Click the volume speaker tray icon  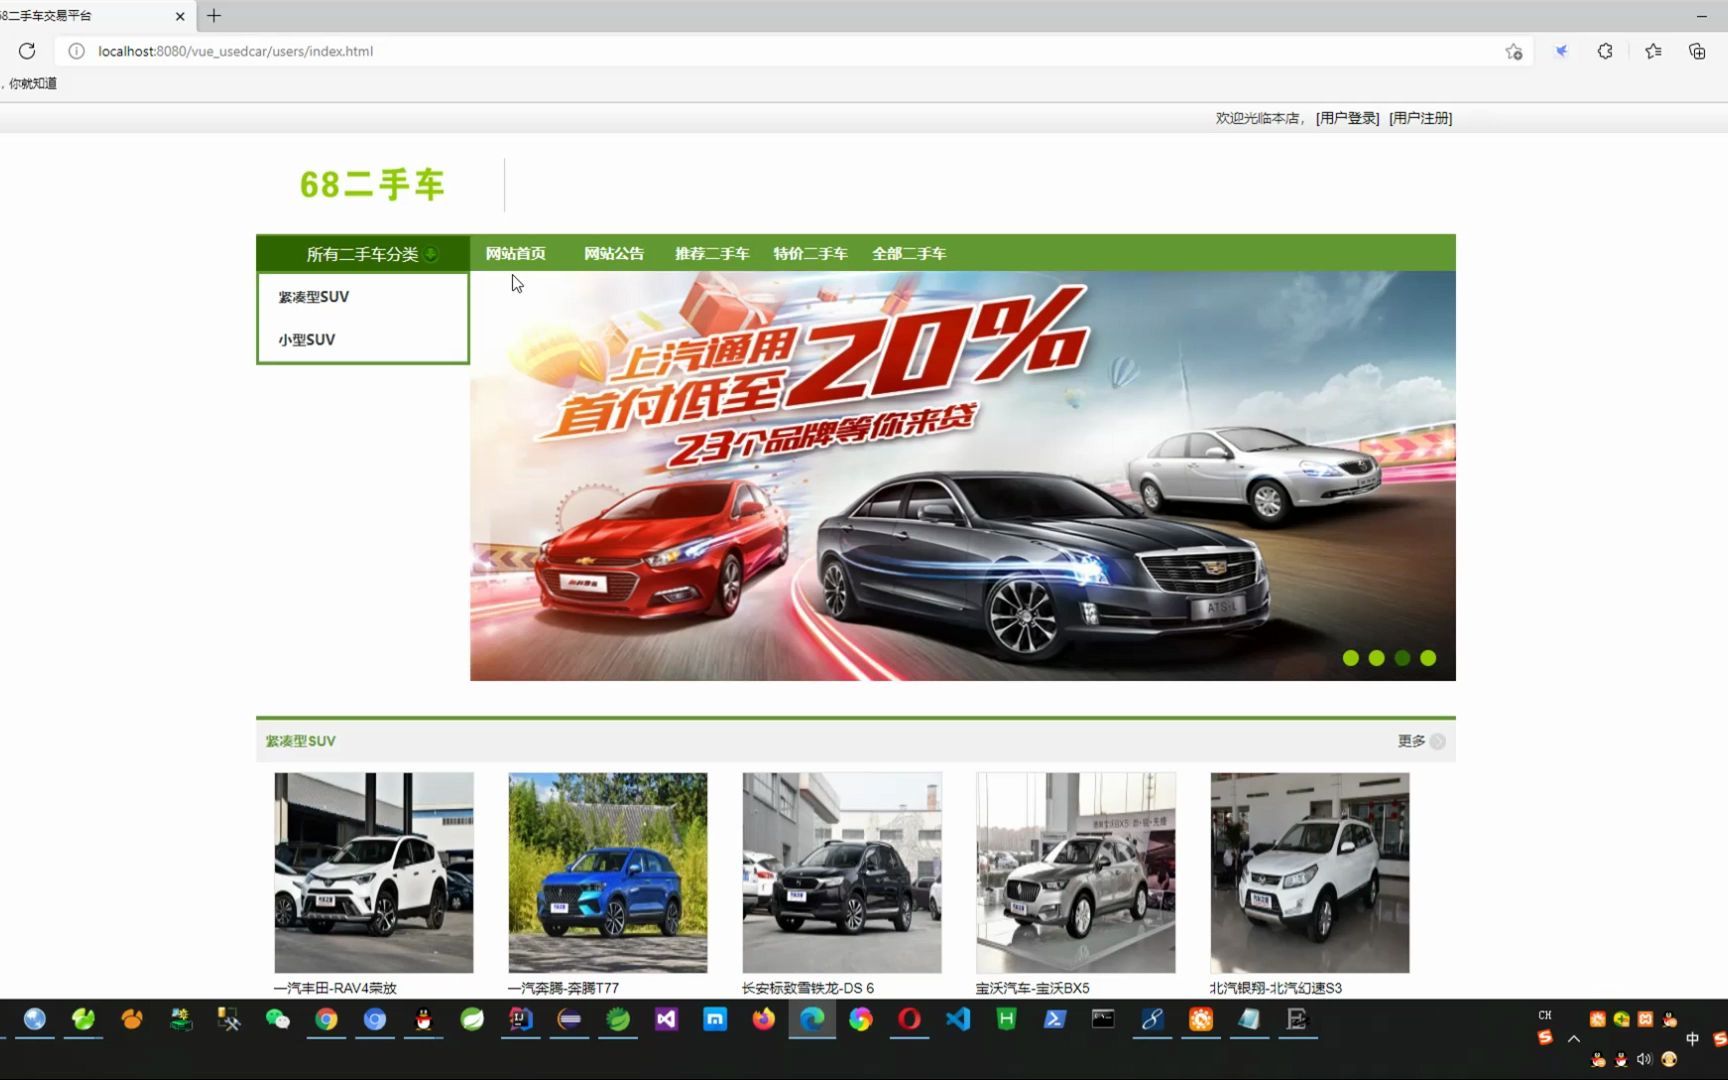point(1644,1059)
